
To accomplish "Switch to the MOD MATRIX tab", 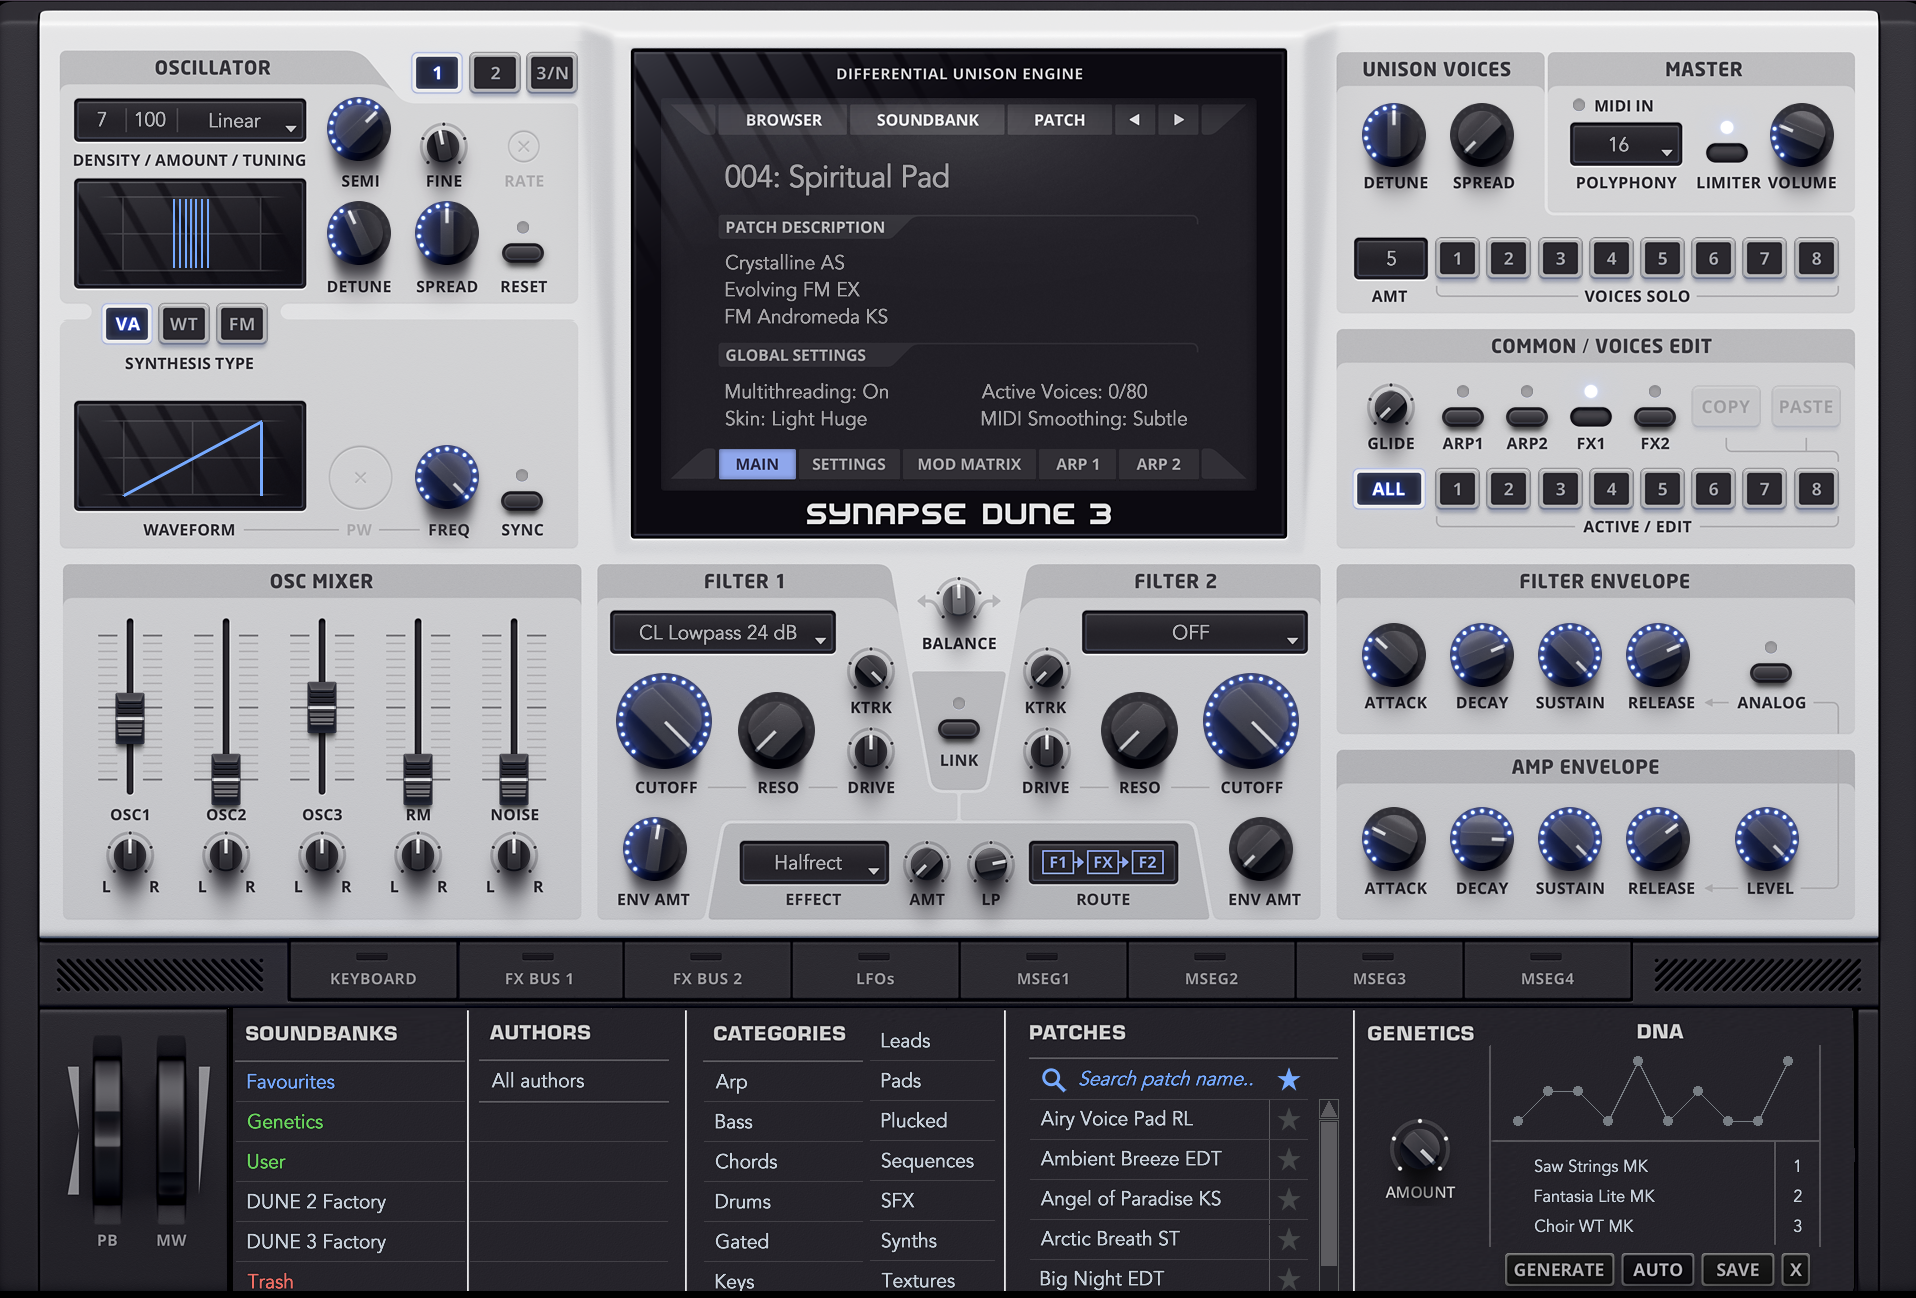I will point(969,464).
